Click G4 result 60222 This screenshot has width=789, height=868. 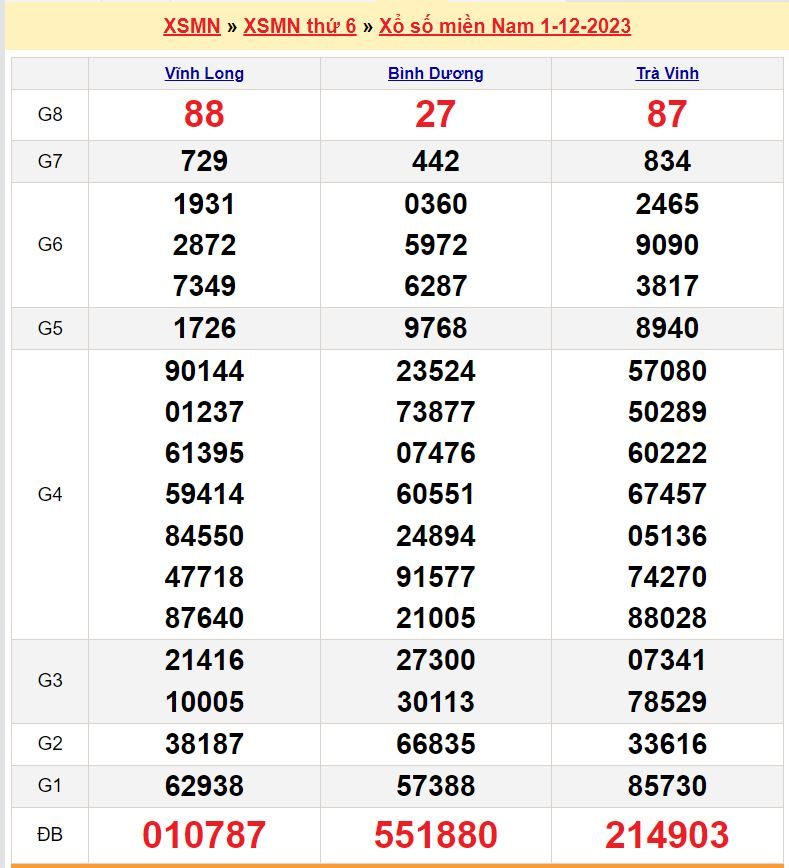(667, 453)
